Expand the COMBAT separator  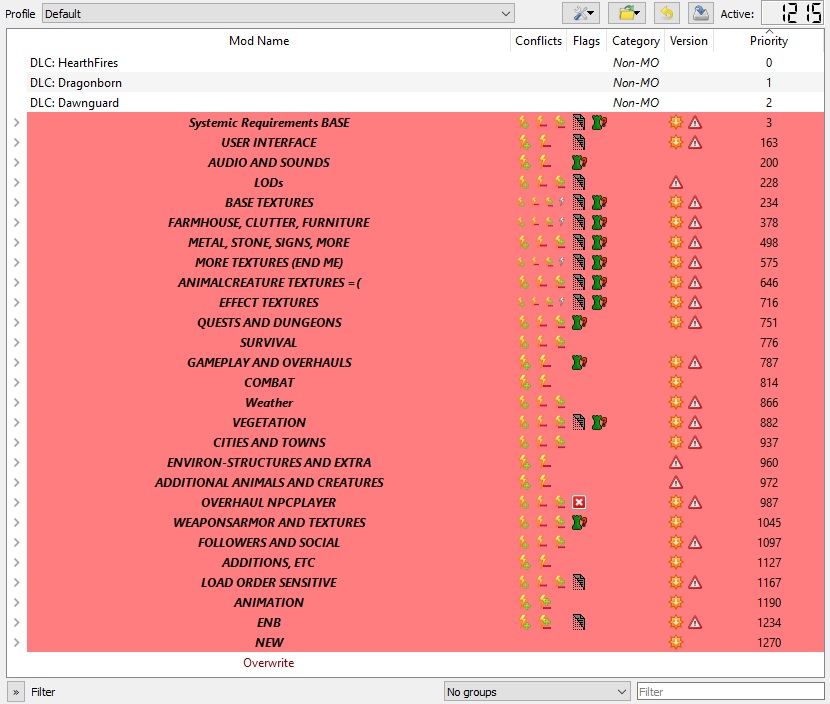[16, 383]
